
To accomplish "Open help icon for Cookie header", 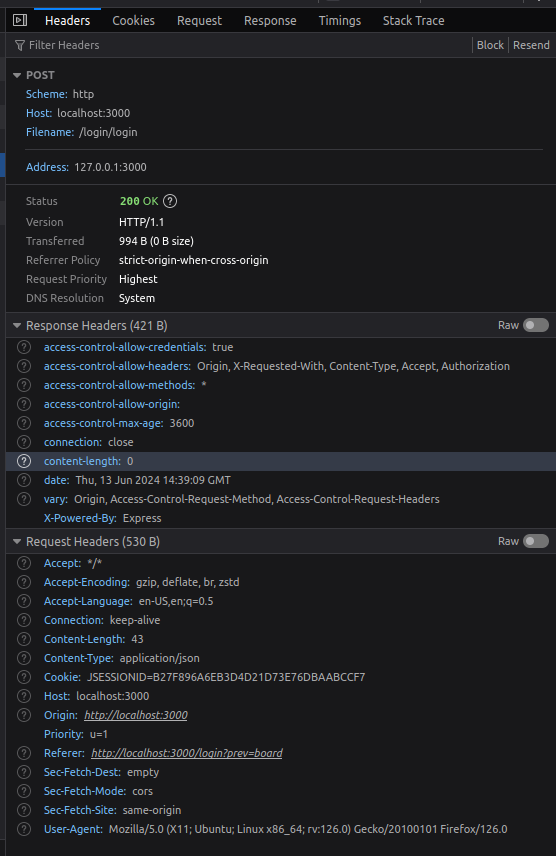I will coord(24,677).
